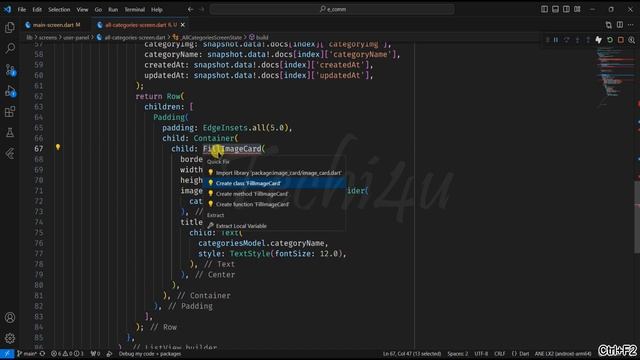Open the Selection menu
This screenshot has width=640, height=360.
(59, 9)
